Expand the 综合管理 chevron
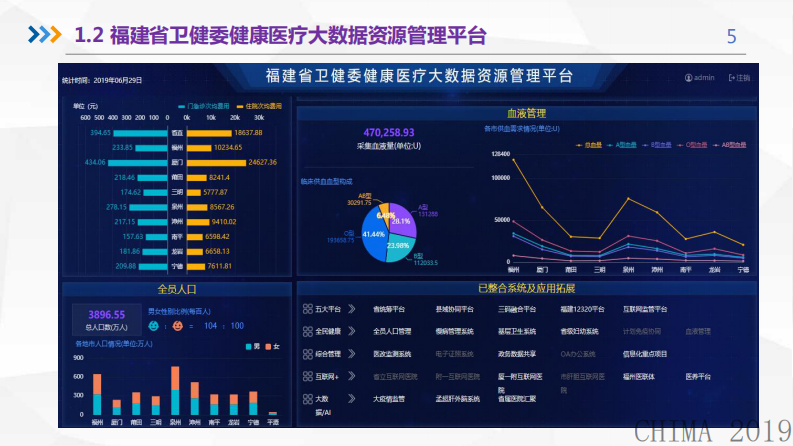 point(351,354)
